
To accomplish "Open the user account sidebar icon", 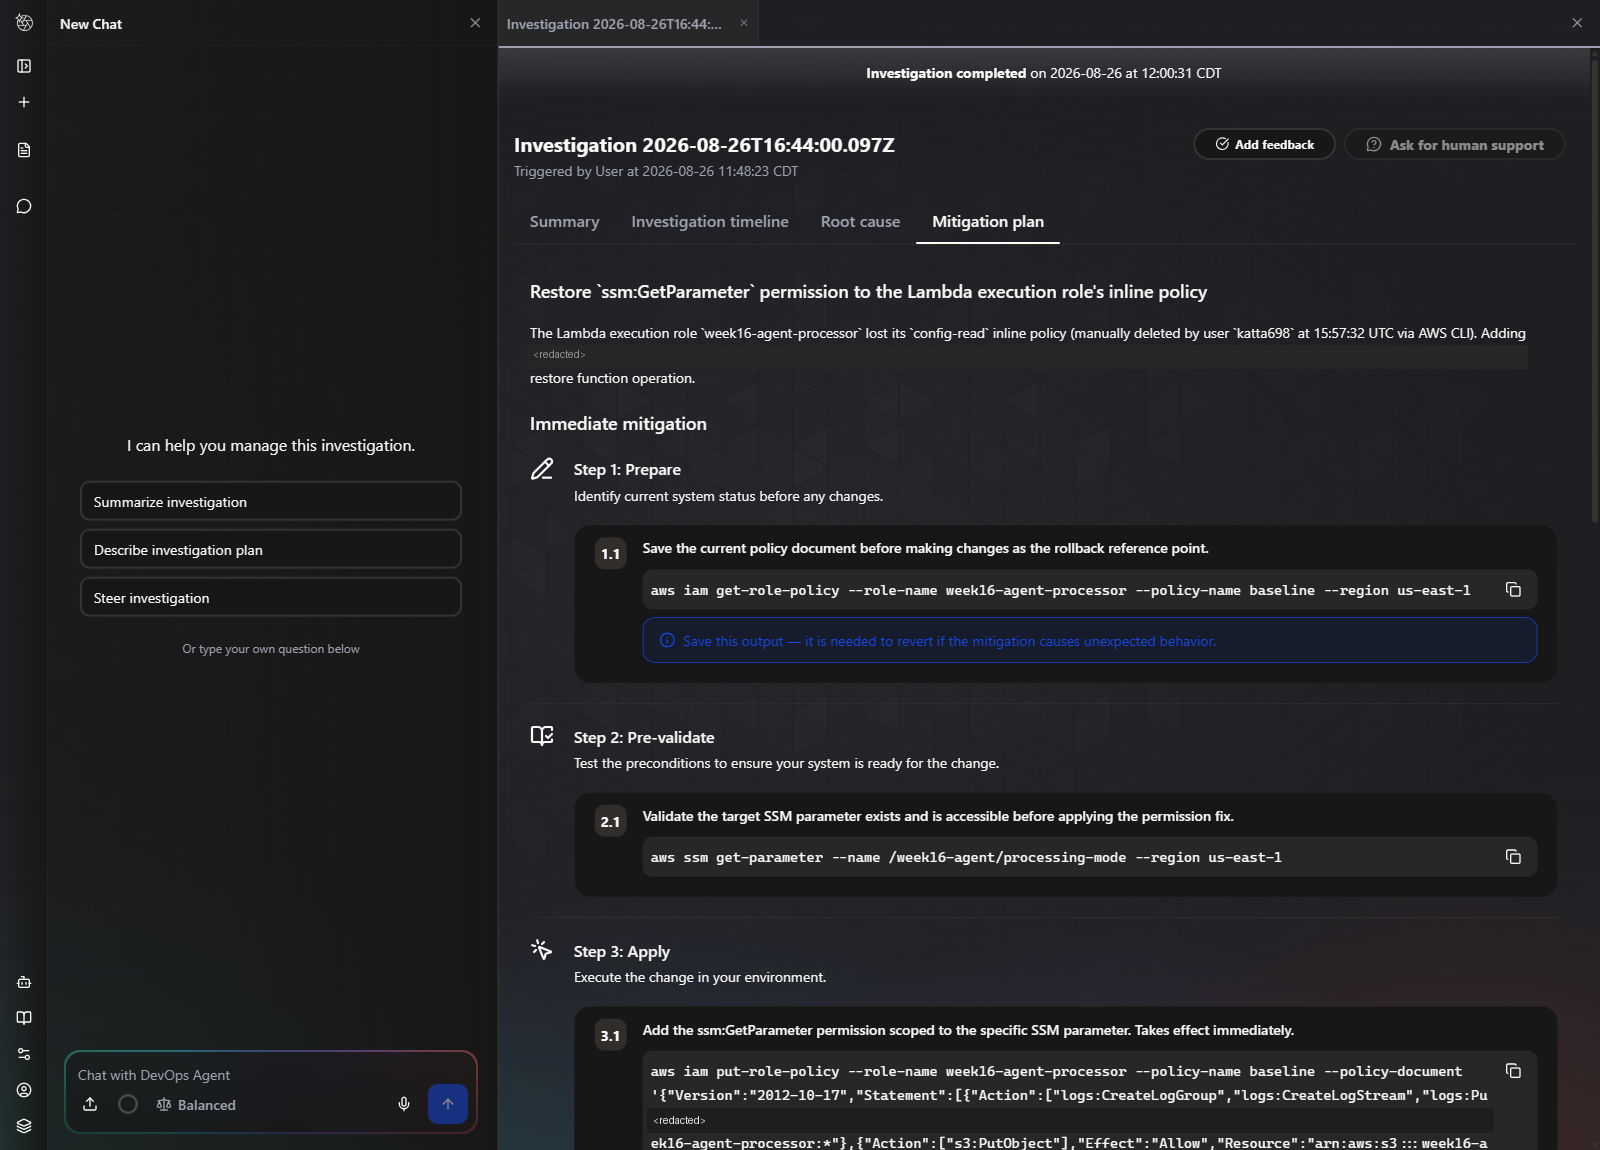I will 24,1090.
